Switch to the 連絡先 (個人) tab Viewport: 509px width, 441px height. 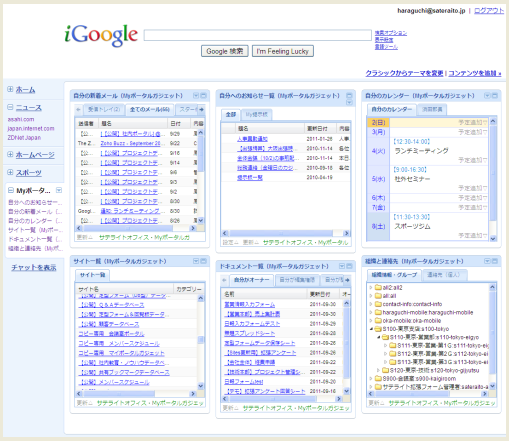tap(444, 275)
